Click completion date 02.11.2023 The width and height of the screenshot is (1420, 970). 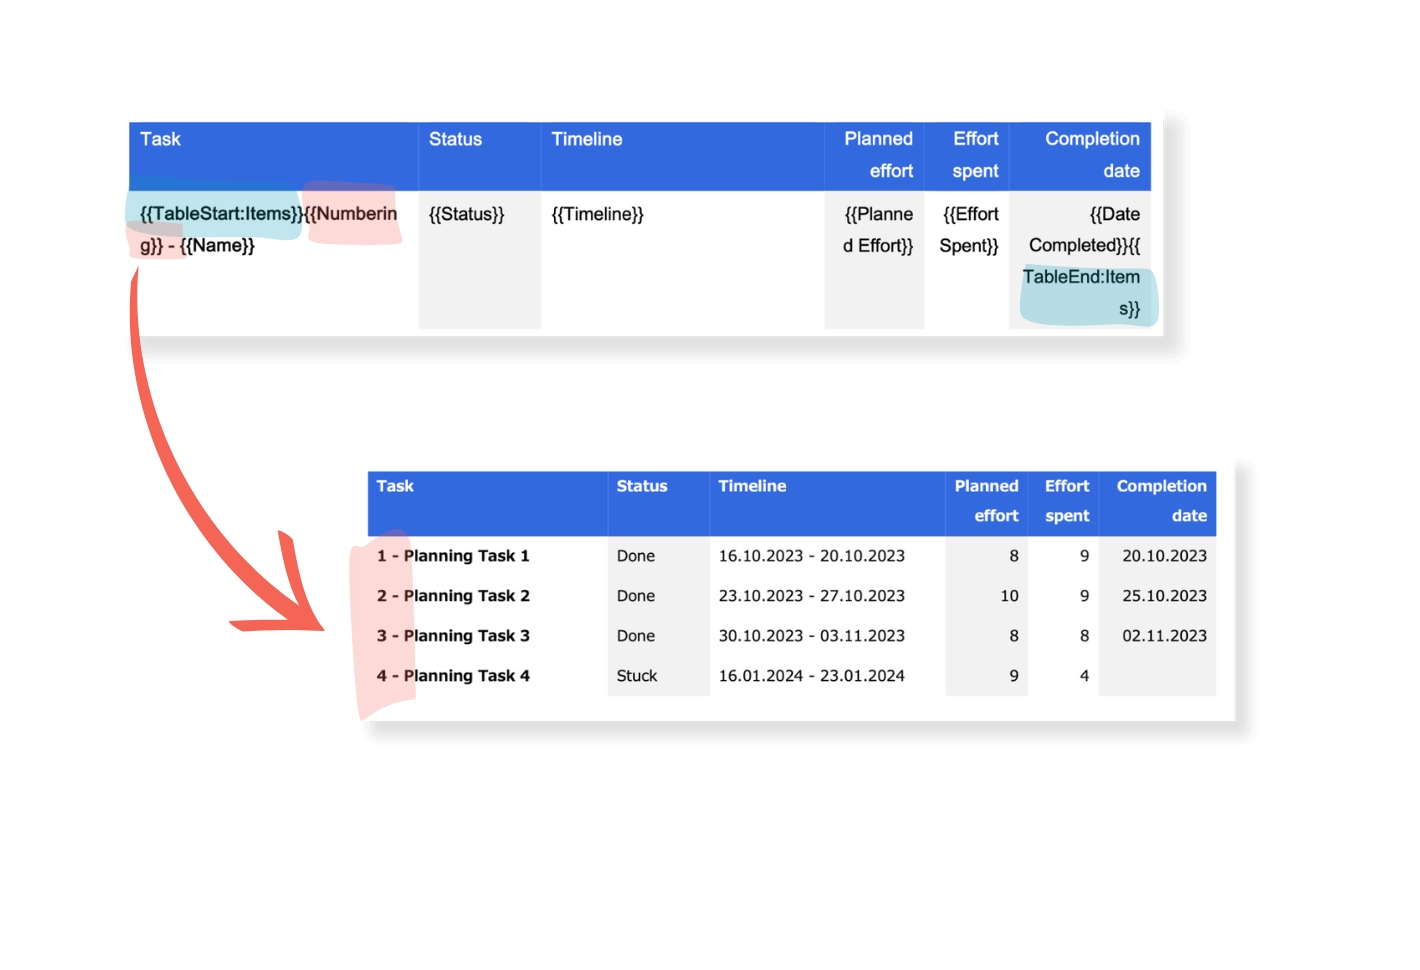(1164, 636)
